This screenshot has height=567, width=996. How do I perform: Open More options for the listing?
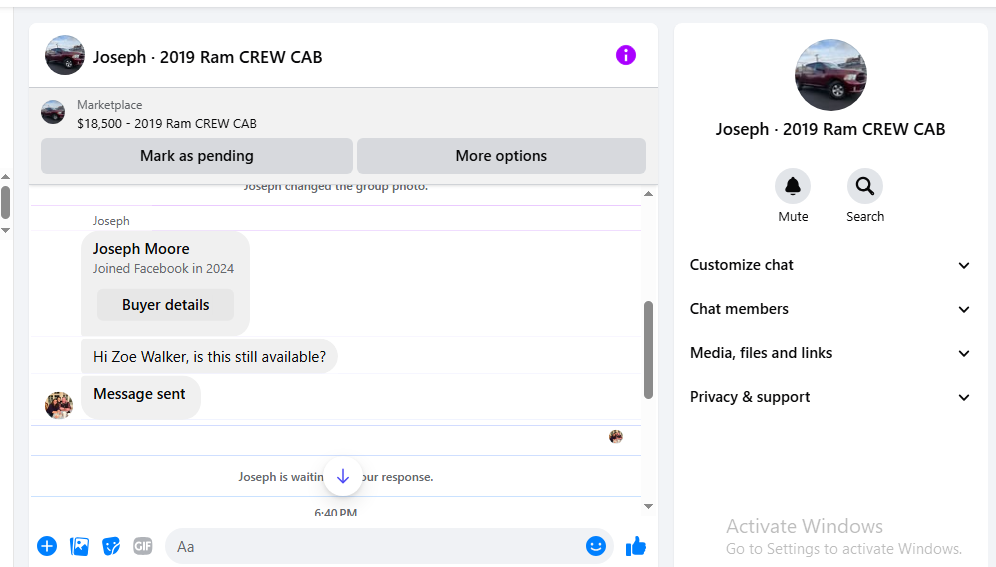coord(501,156)
